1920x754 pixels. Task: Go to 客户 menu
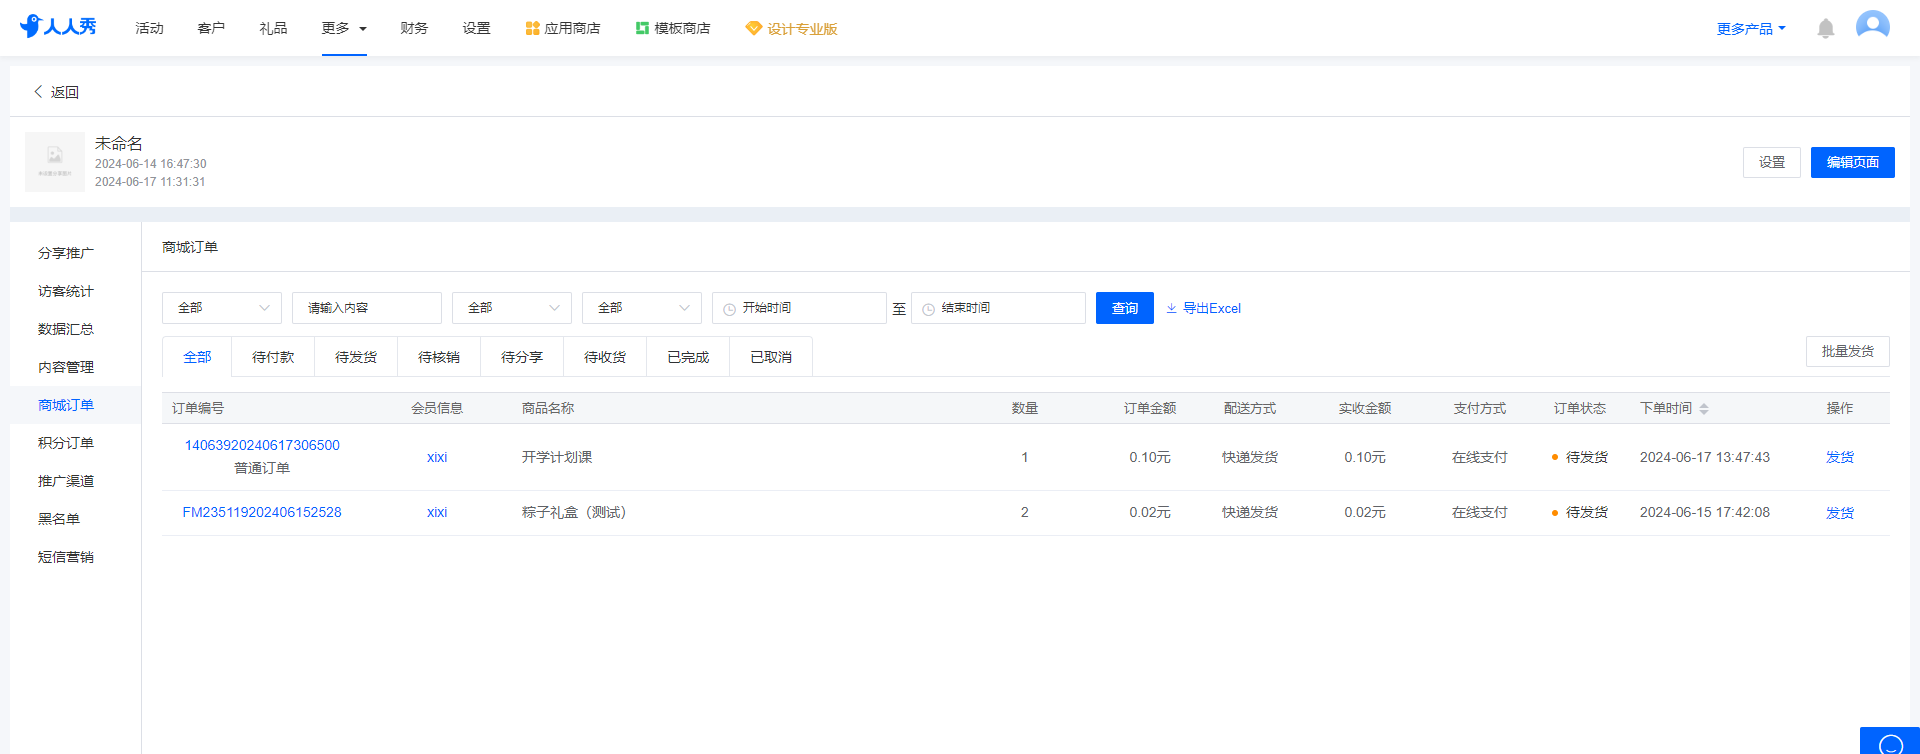coord(211,28)
